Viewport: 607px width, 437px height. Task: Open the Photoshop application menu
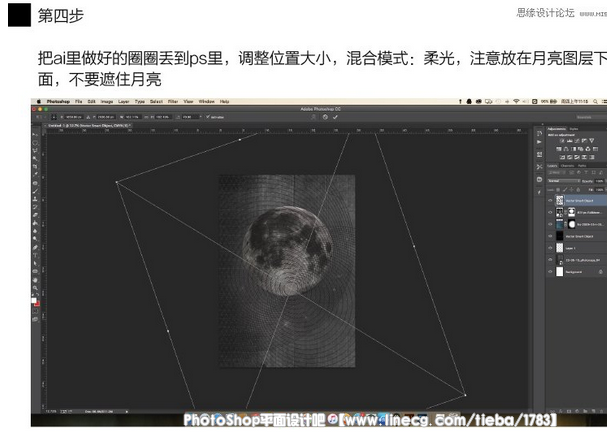pos(58,102)
